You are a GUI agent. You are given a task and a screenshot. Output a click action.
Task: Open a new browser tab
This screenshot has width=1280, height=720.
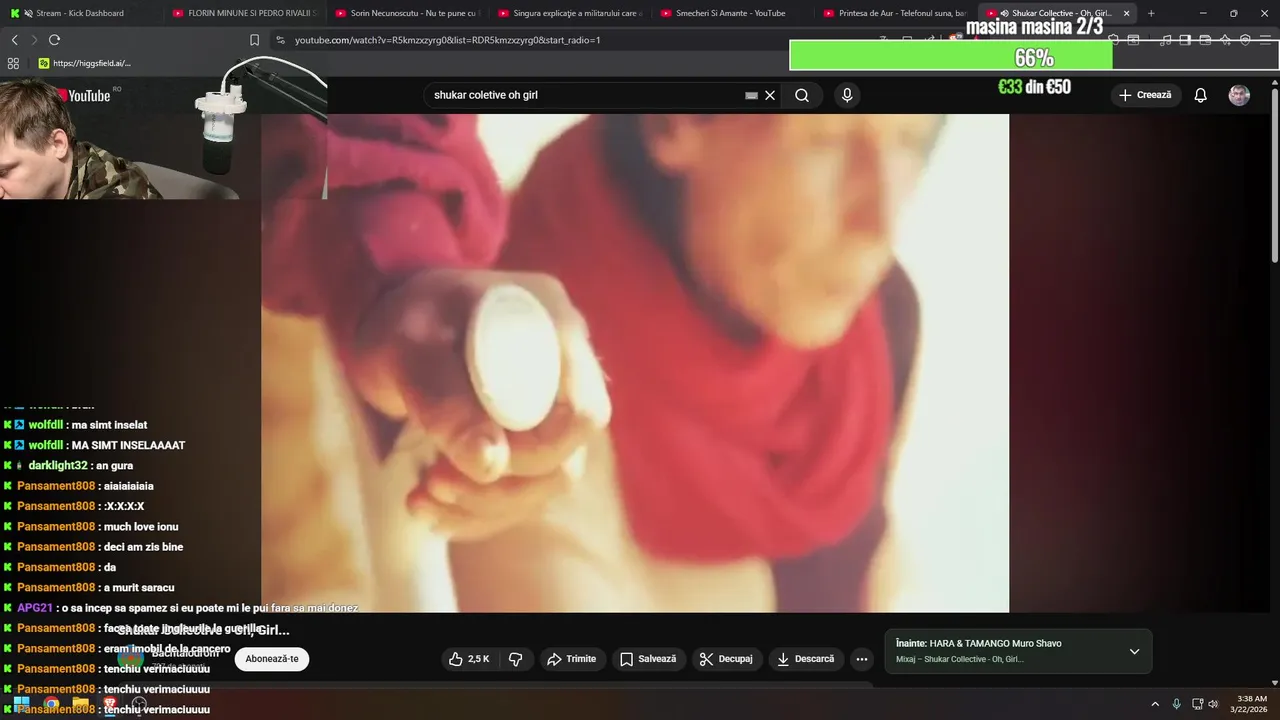1151,13
